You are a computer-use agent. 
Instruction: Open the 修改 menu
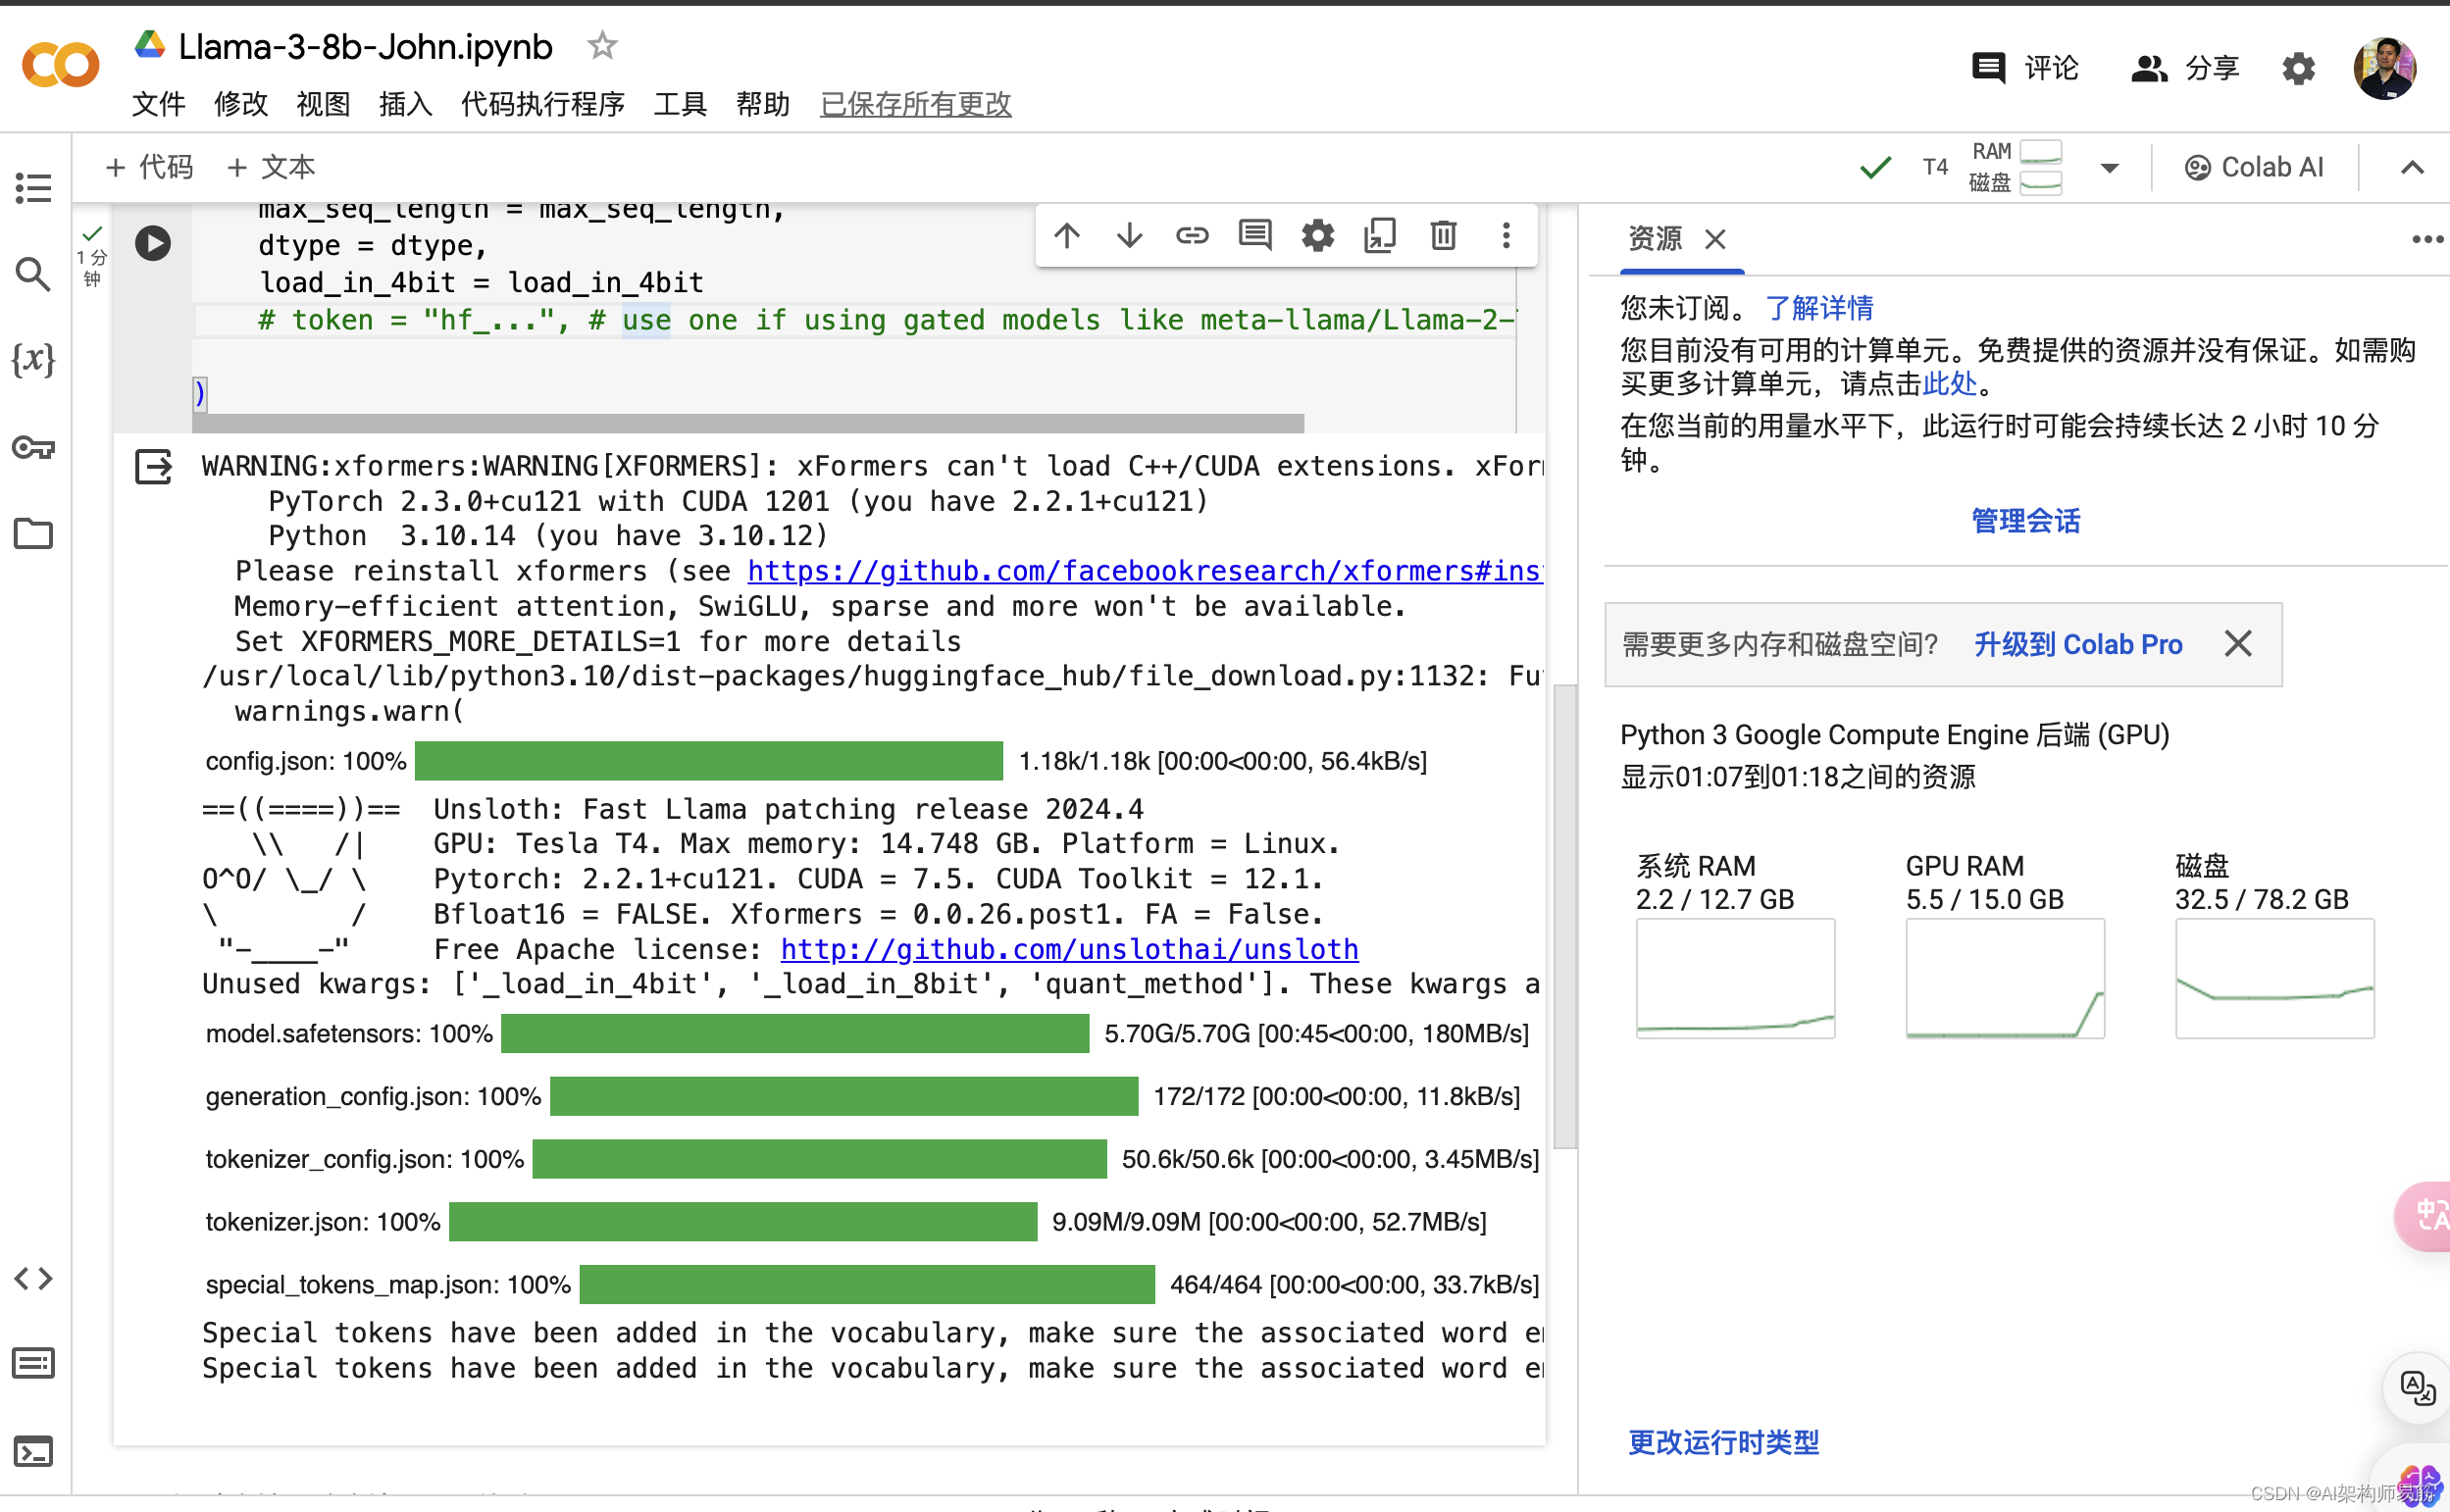point(241,104)
